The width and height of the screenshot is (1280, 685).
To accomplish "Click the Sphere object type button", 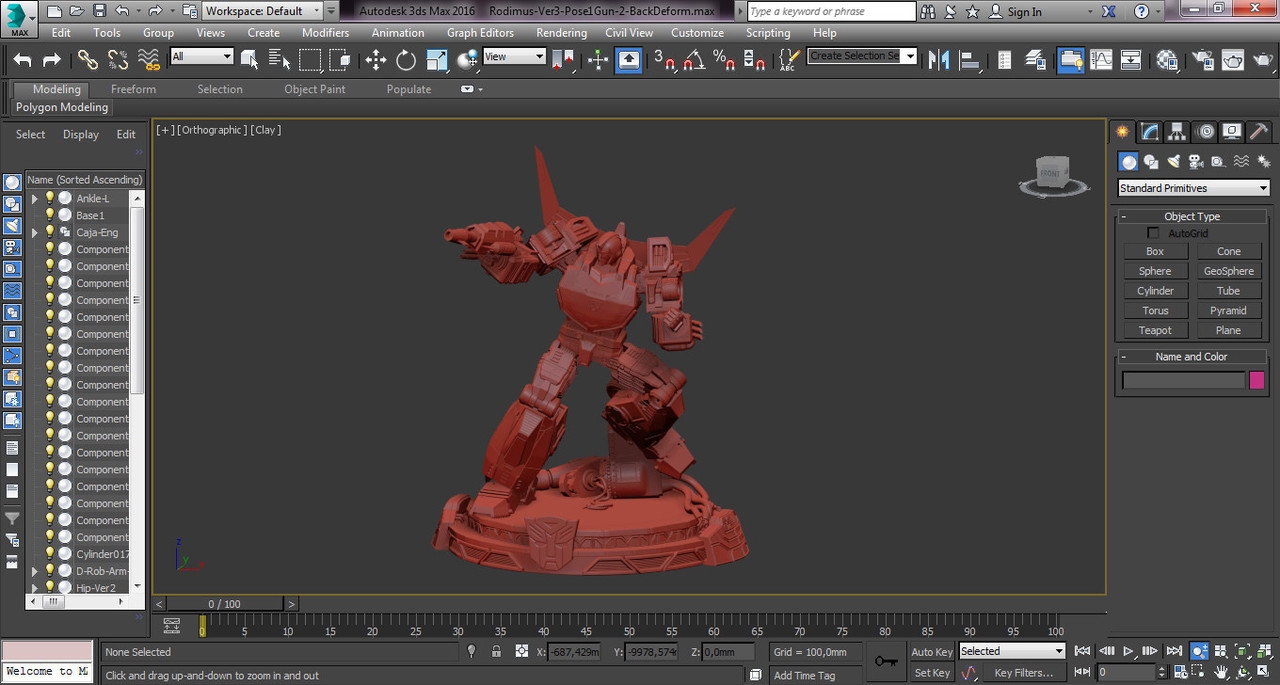I will (x=1155, y=271).
